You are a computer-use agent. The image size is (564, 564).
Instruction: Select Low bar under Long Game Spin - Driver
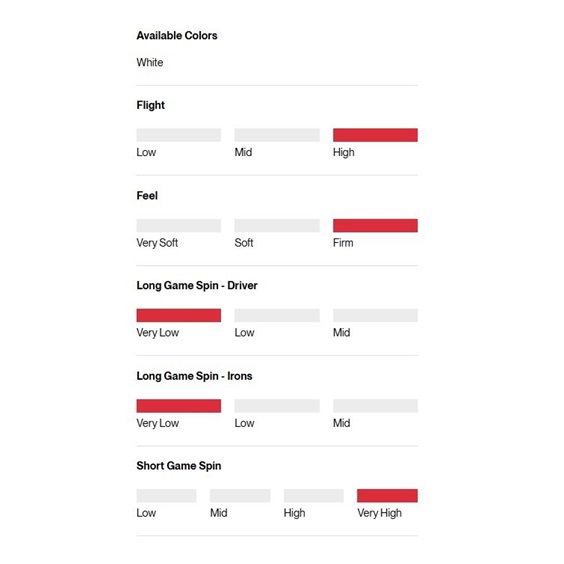tap(277, 315)
